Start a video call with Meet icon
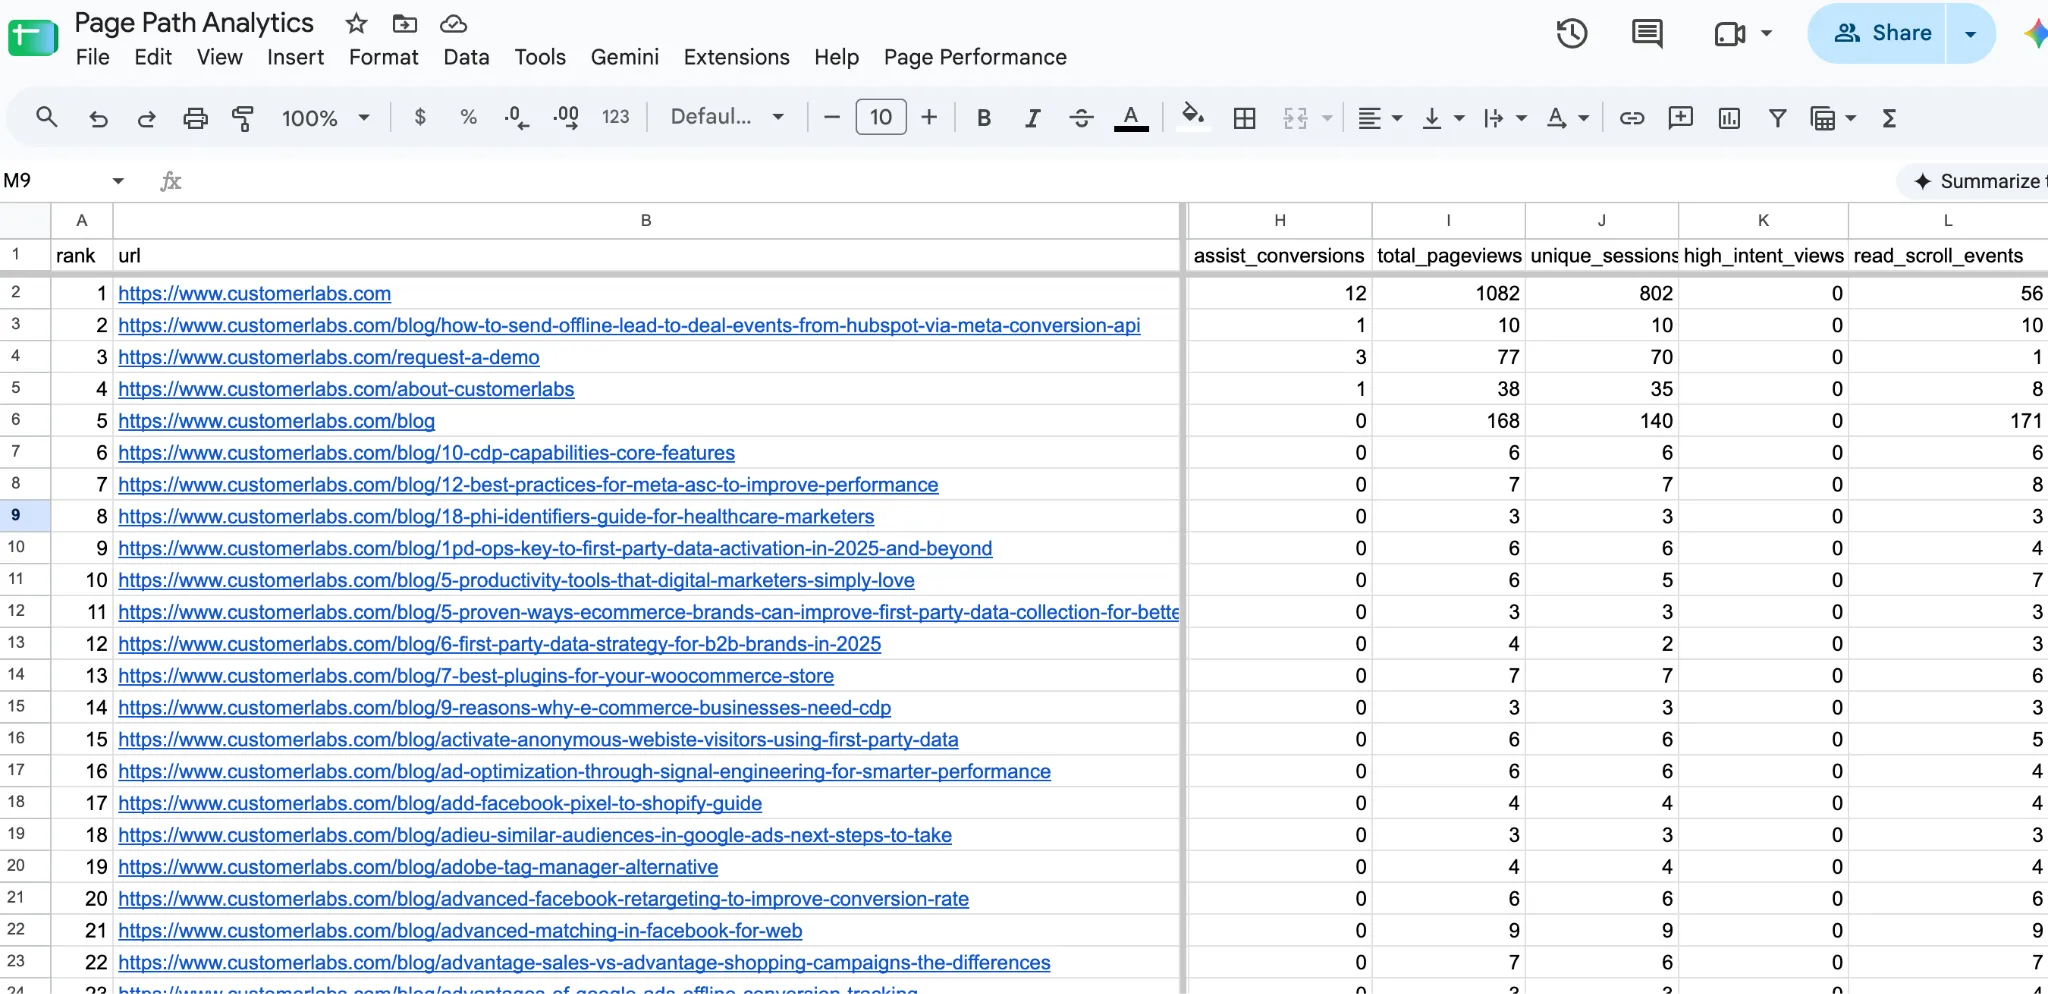2048x994 pixels. click(x=1729, y=34)
